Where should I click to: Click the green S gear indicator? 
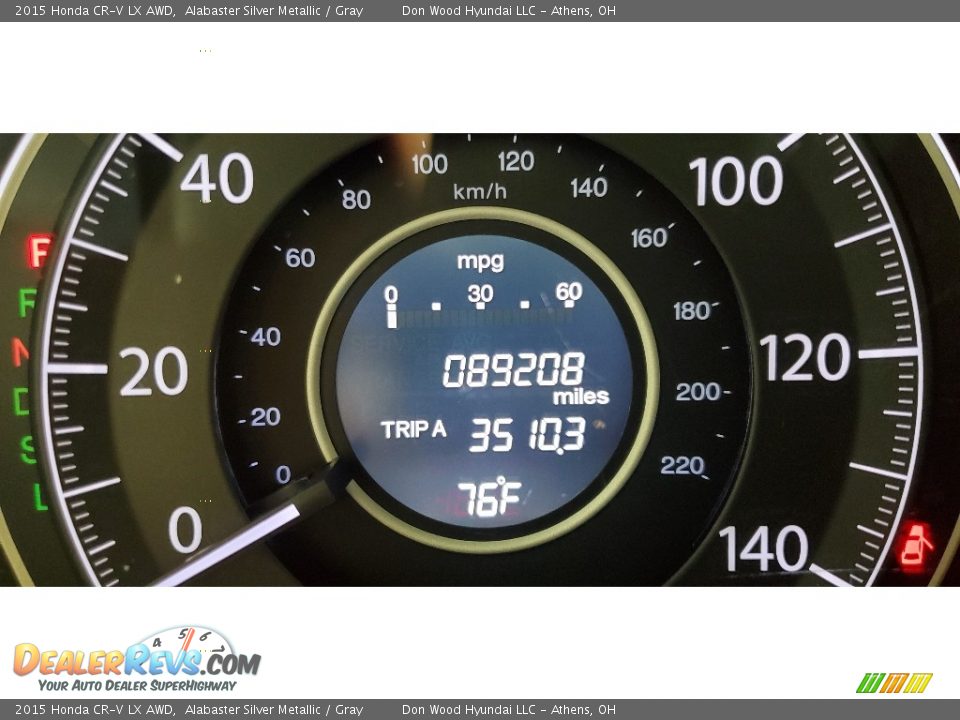click(x=29, y=450)
